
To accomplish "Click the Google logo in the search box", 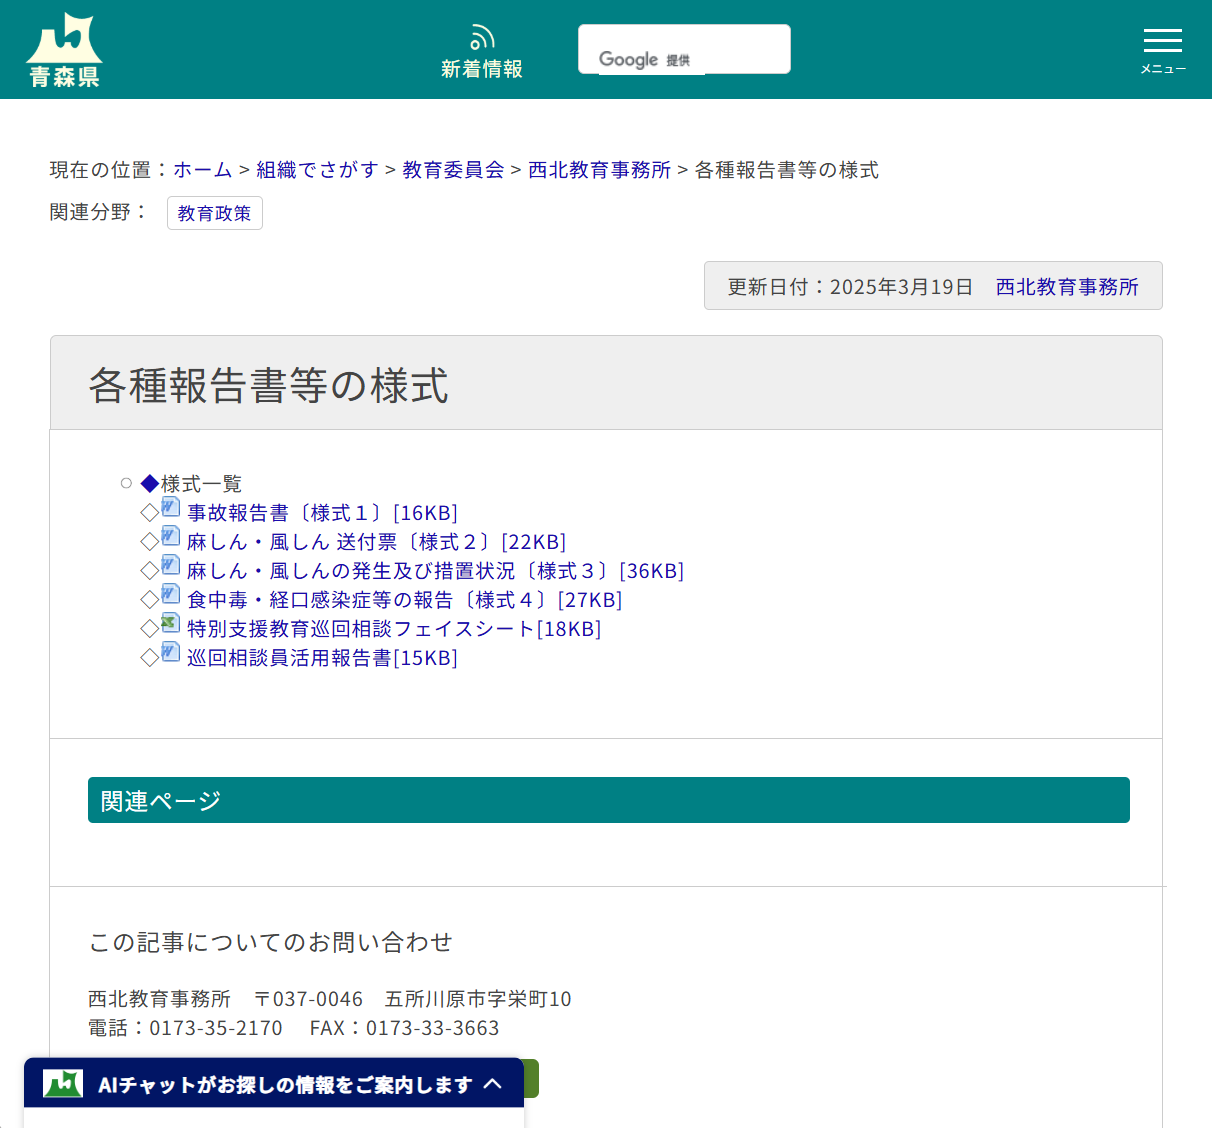I will 629,60.
